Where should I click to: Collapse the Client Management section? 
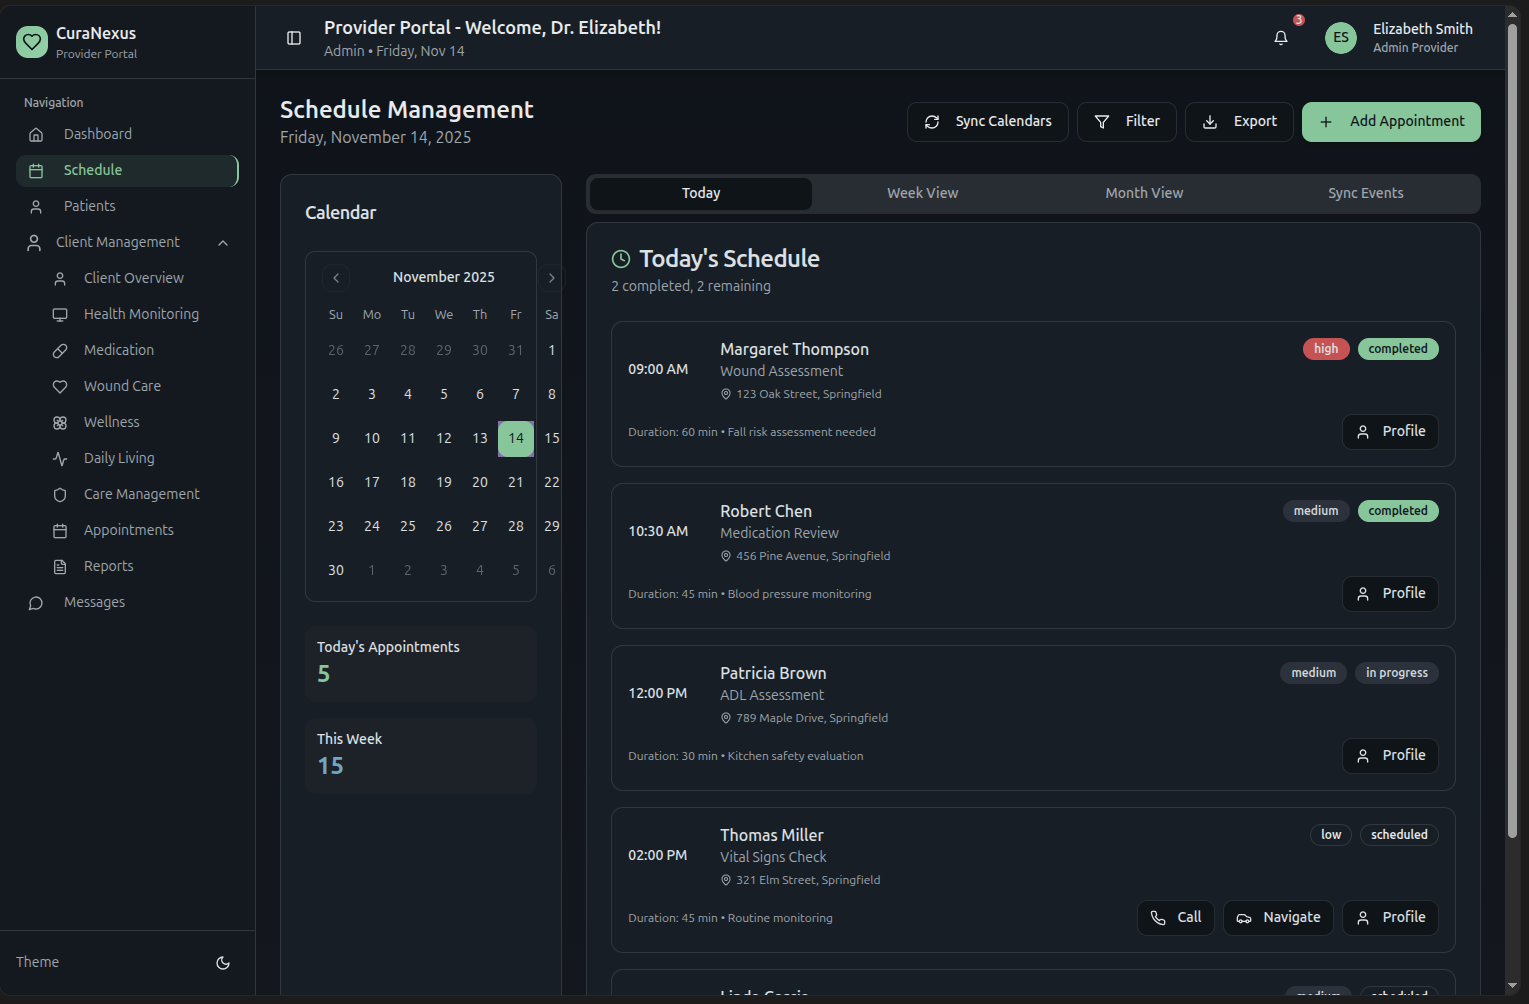coord(222,242)
